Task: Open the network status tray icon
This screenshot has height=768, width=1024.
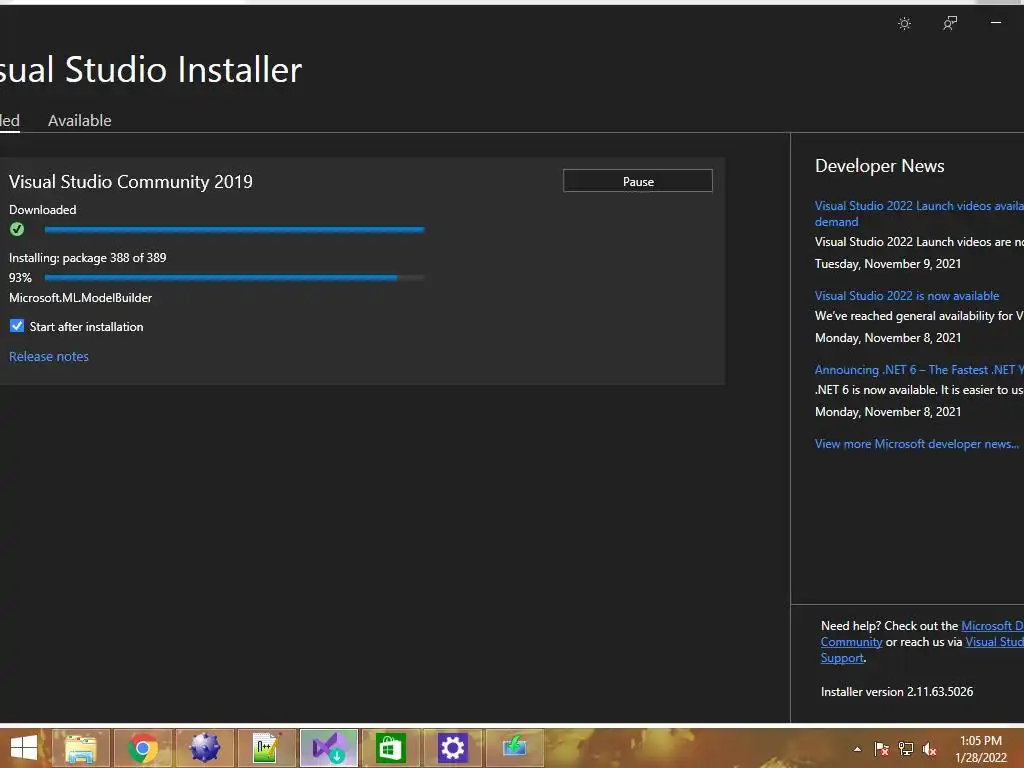Action: pos(906,749)
